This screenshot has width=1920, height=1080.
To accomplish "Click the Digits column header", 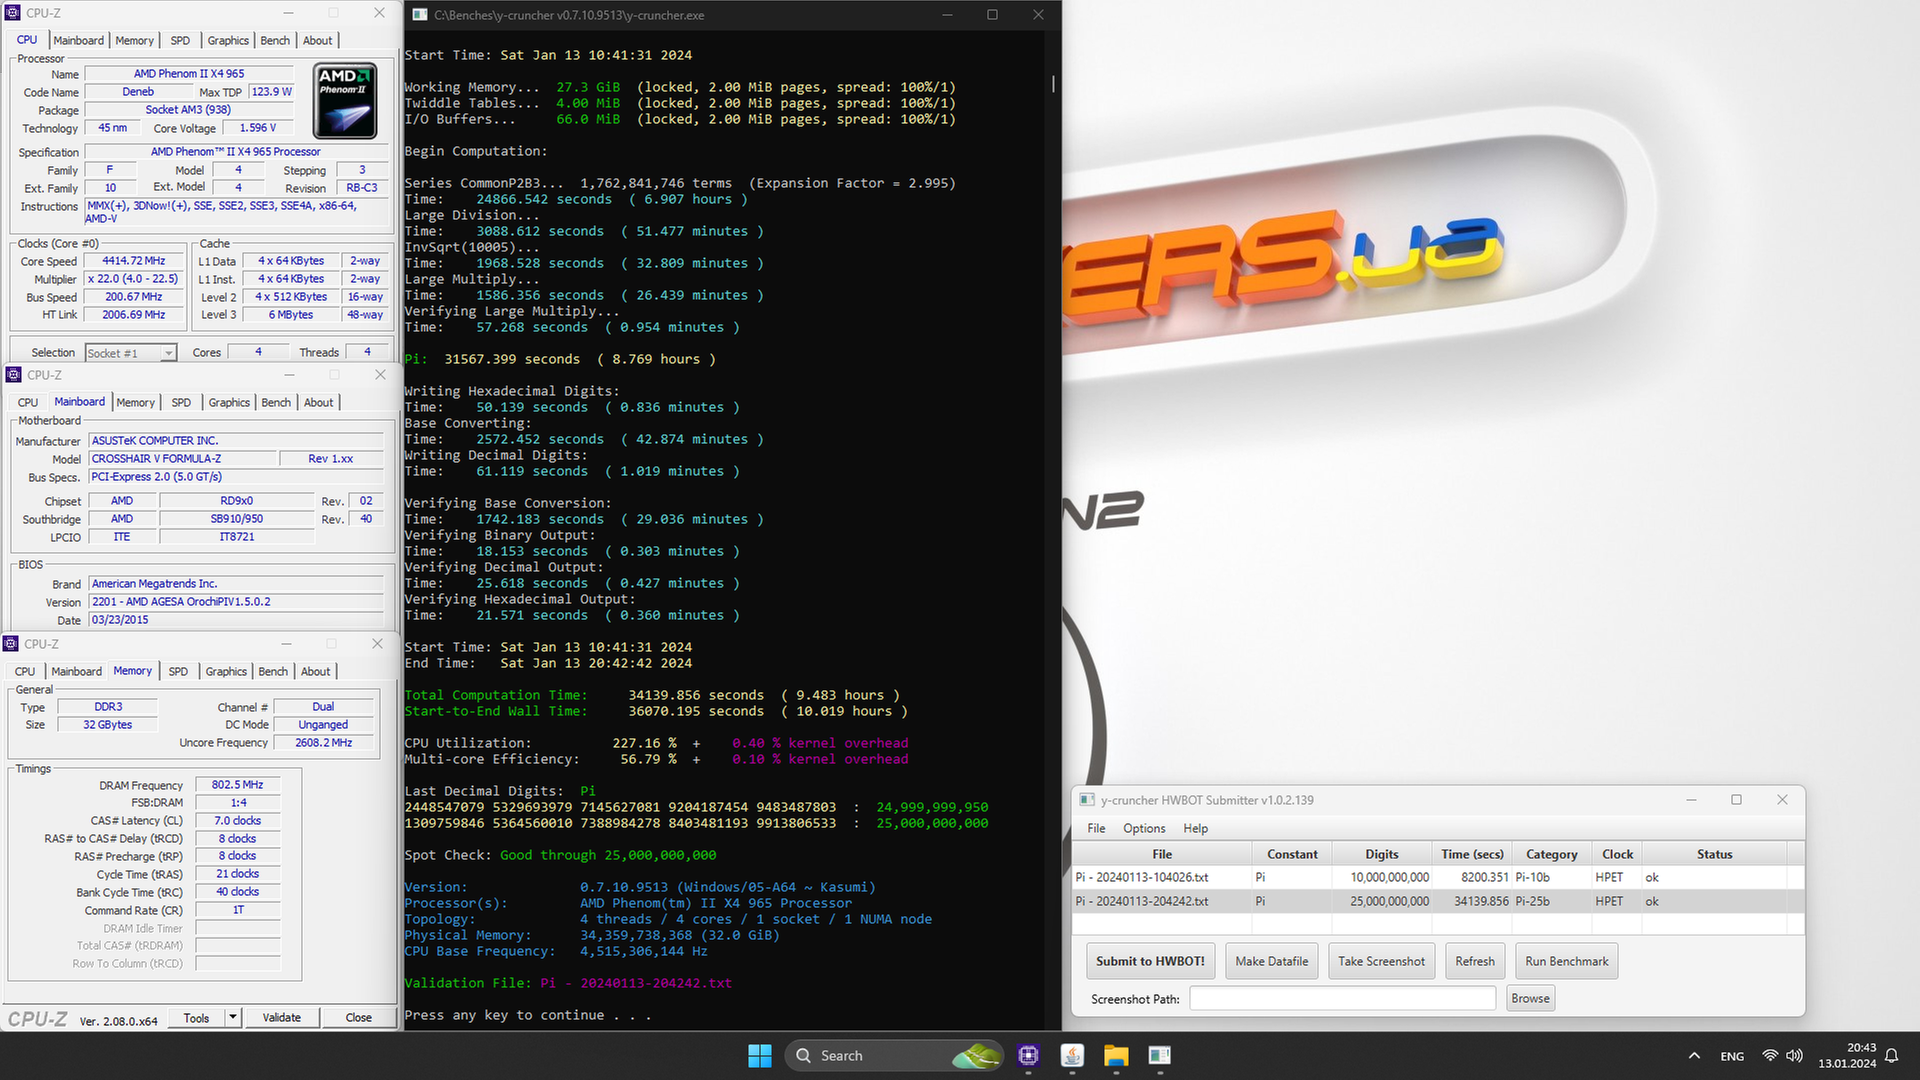I will pyautogui.click(x=1382, y=854).
